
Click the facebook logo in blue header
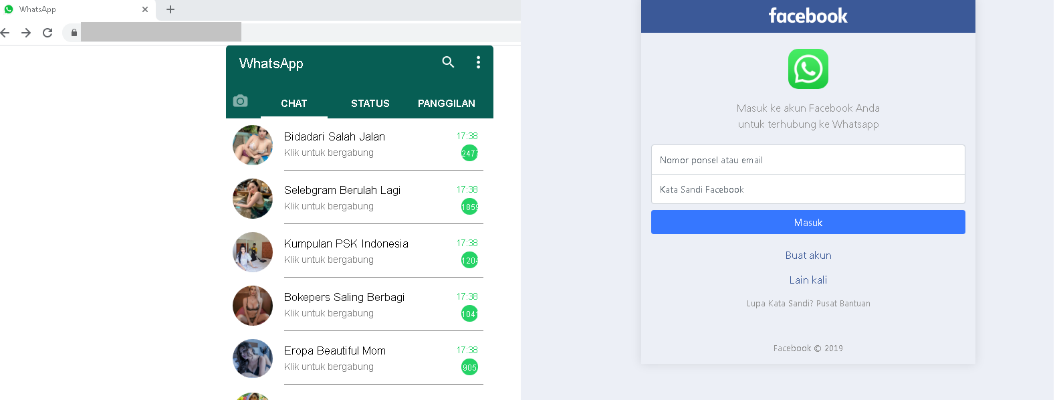(808, 15)
